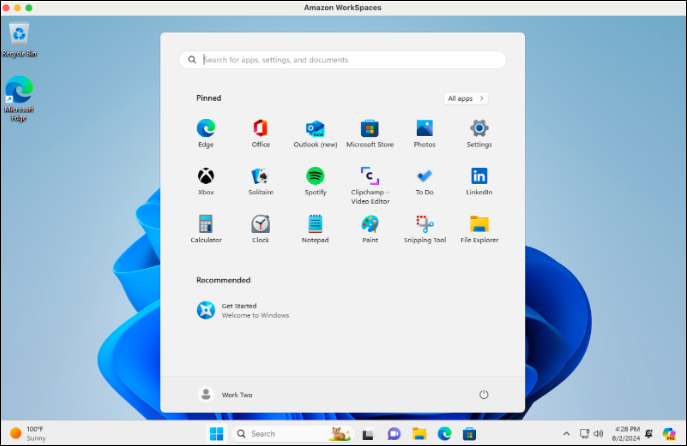The image size is (687, 446).
Task: Click the Power button
Action: [484, 395]
